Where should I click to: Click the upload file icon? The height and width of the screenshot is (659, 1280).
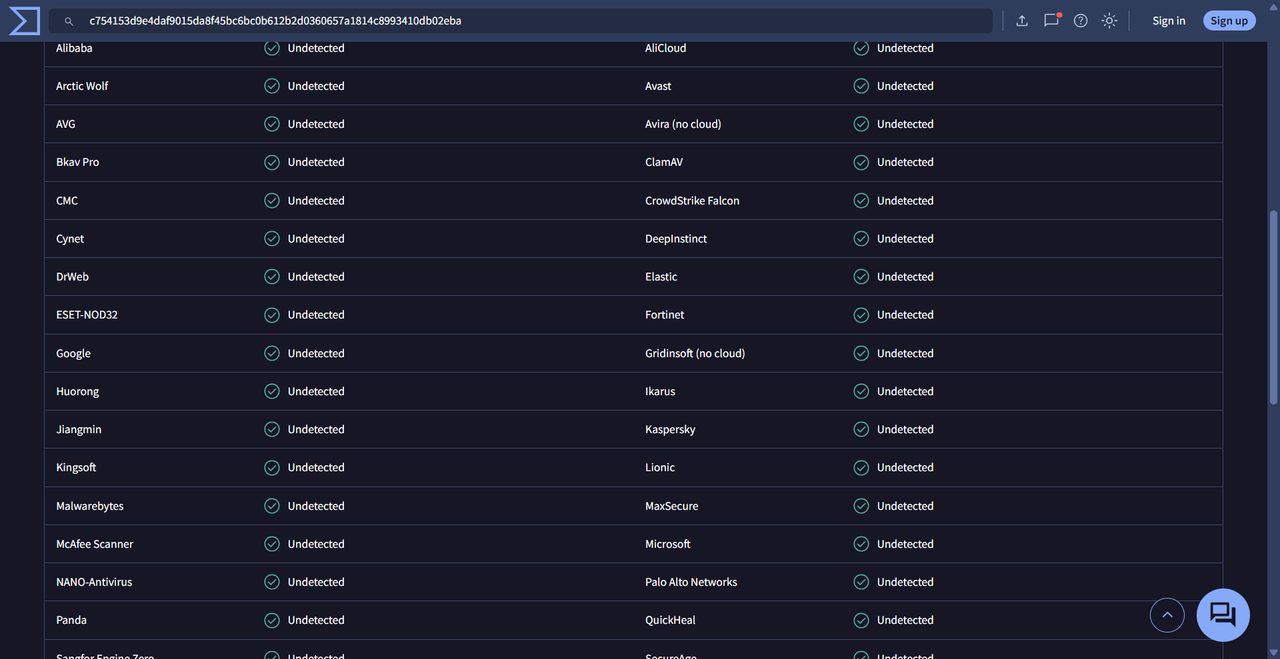pos(1022,20)
